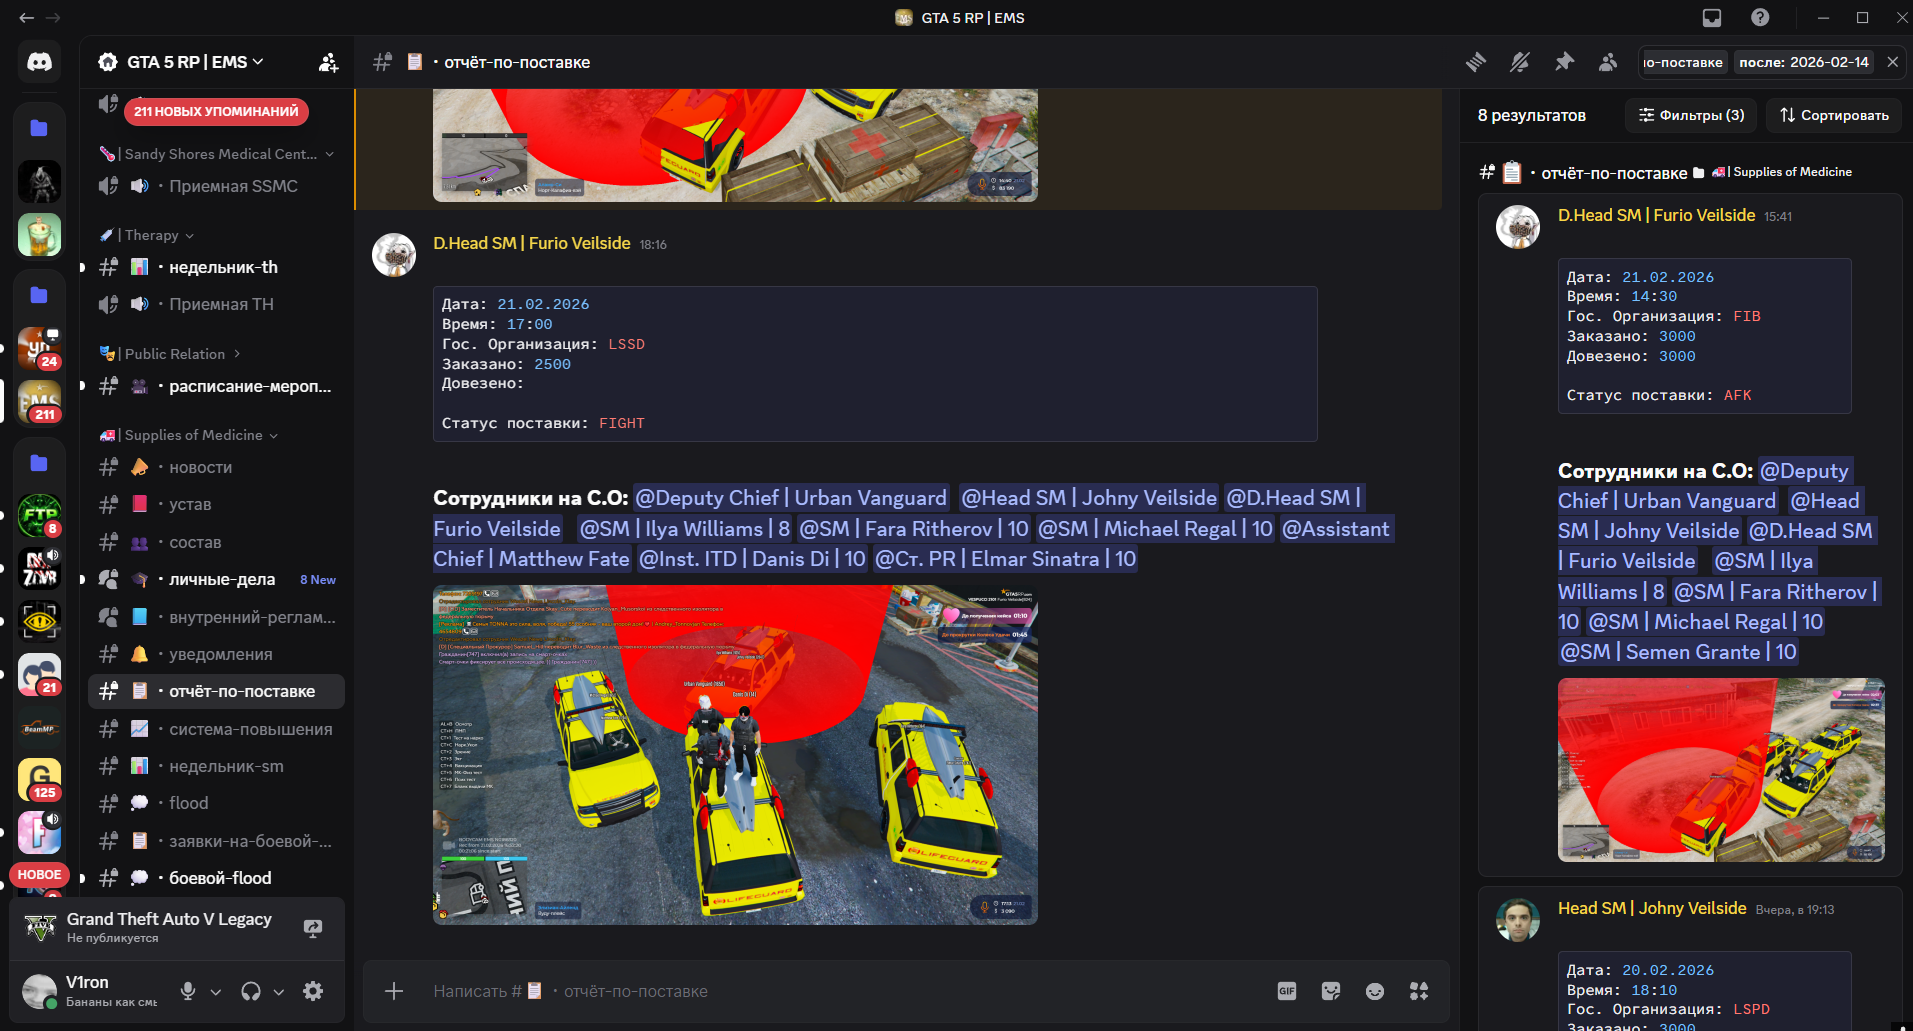Jump to 211 новых упоминаний
This screenshot has height=1031, width=1913.
pos(216,111)
